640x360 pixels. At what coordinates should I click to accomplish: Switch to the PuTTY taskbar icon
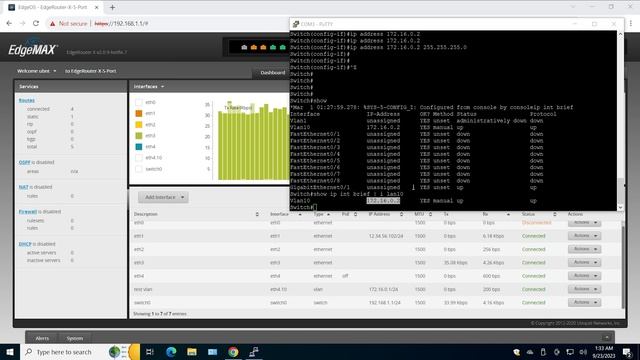point(254,352)
